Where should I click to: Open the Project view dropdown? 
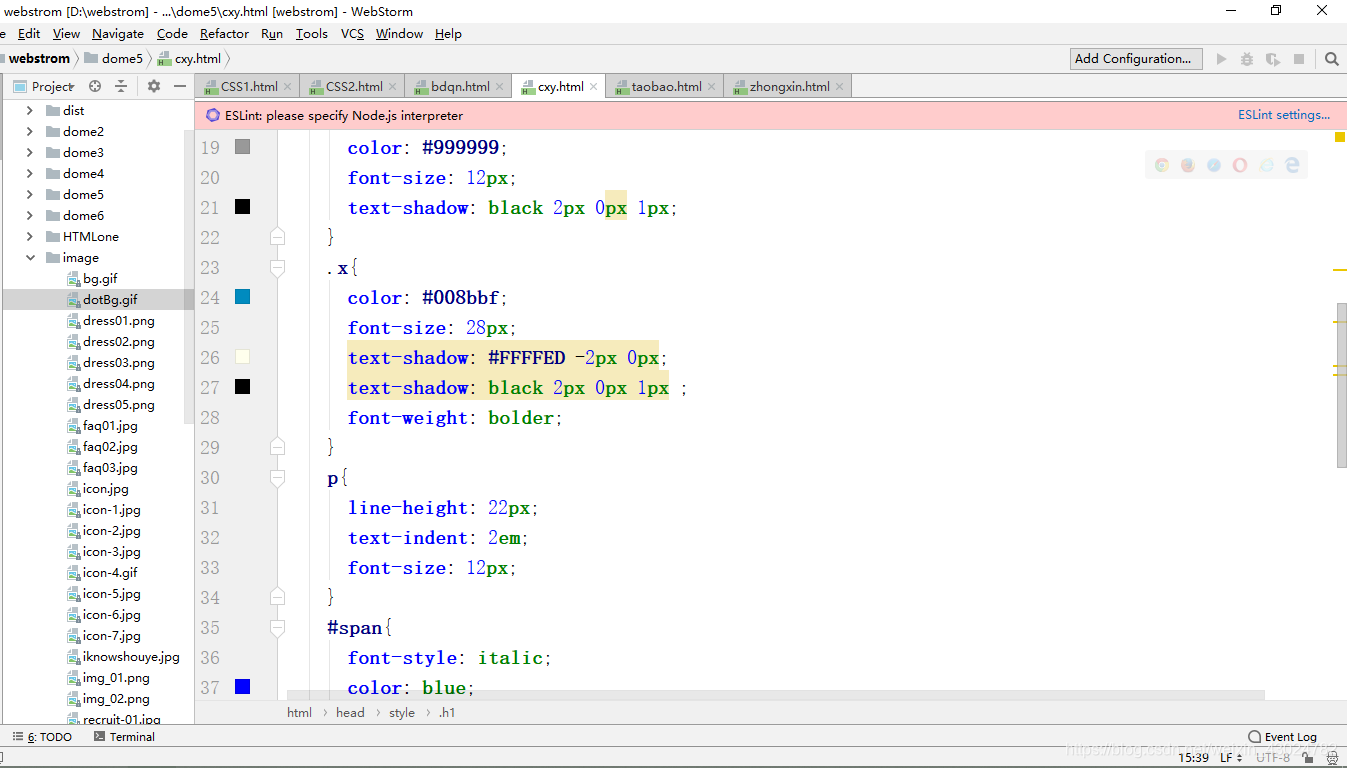44,86
